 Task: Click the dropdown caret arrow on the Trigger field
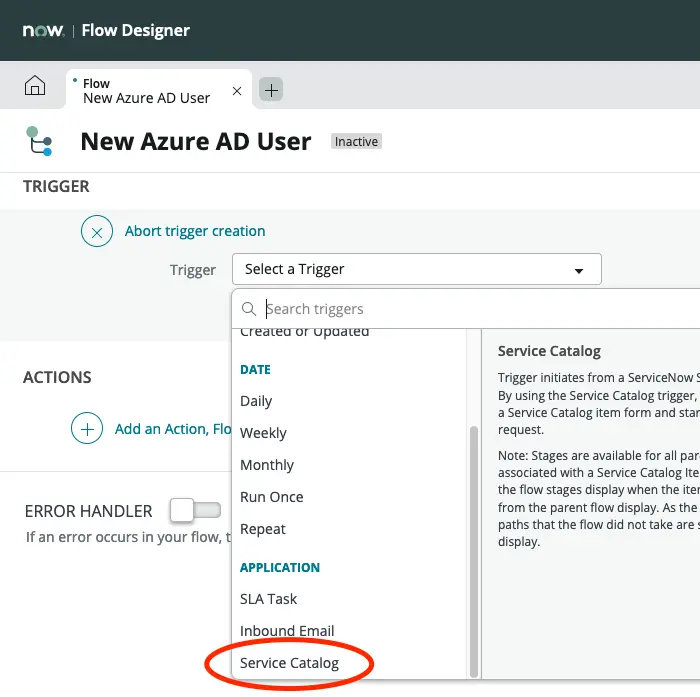click(578, 270)
